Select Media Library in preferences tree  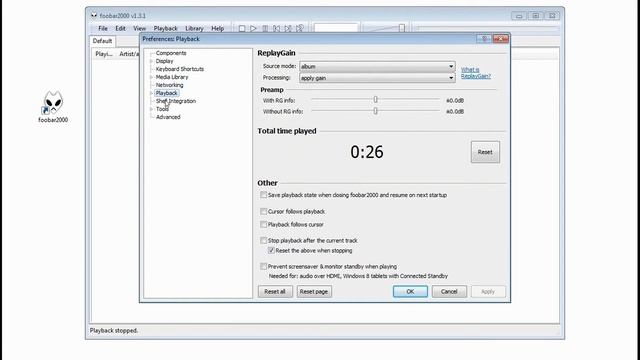[x=172, y=77]
